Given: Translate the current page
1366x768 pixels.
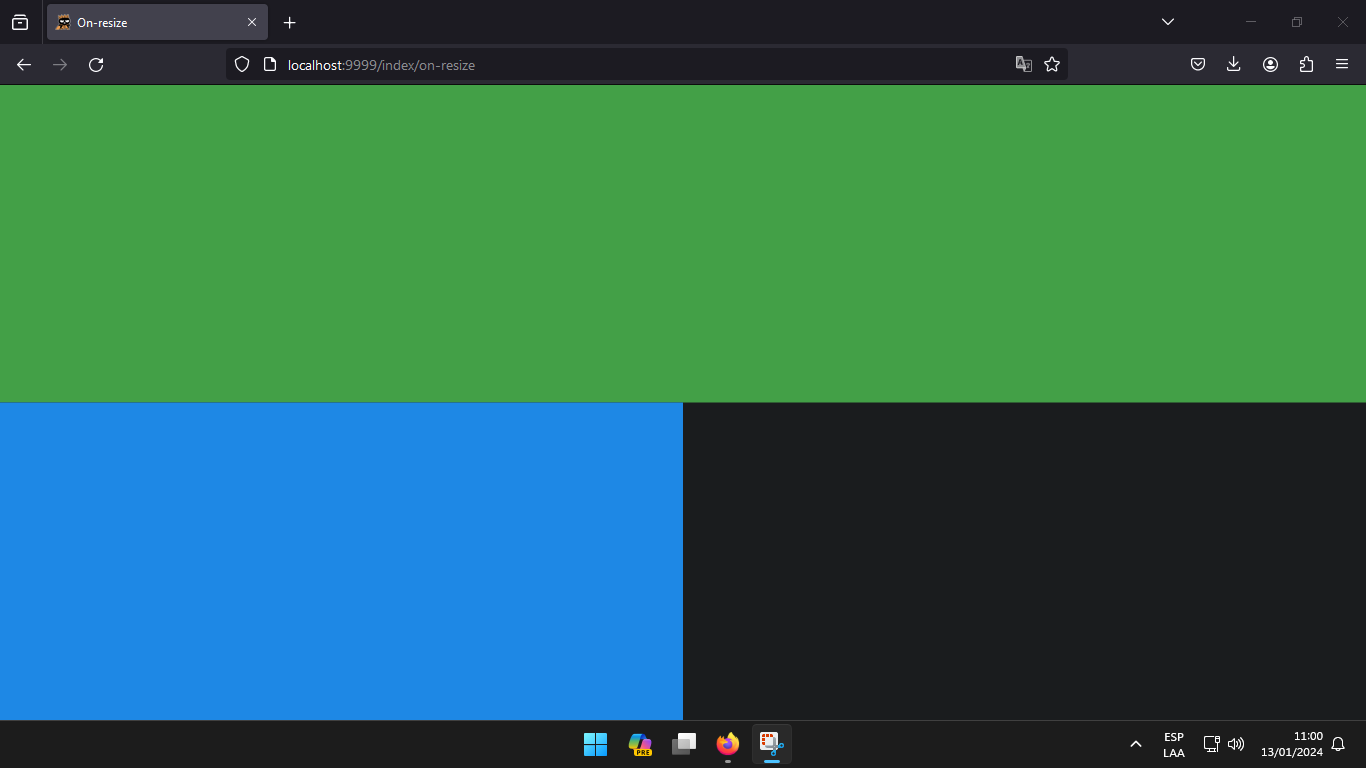Looking at the screenshot, I should tap(1022, 63).
